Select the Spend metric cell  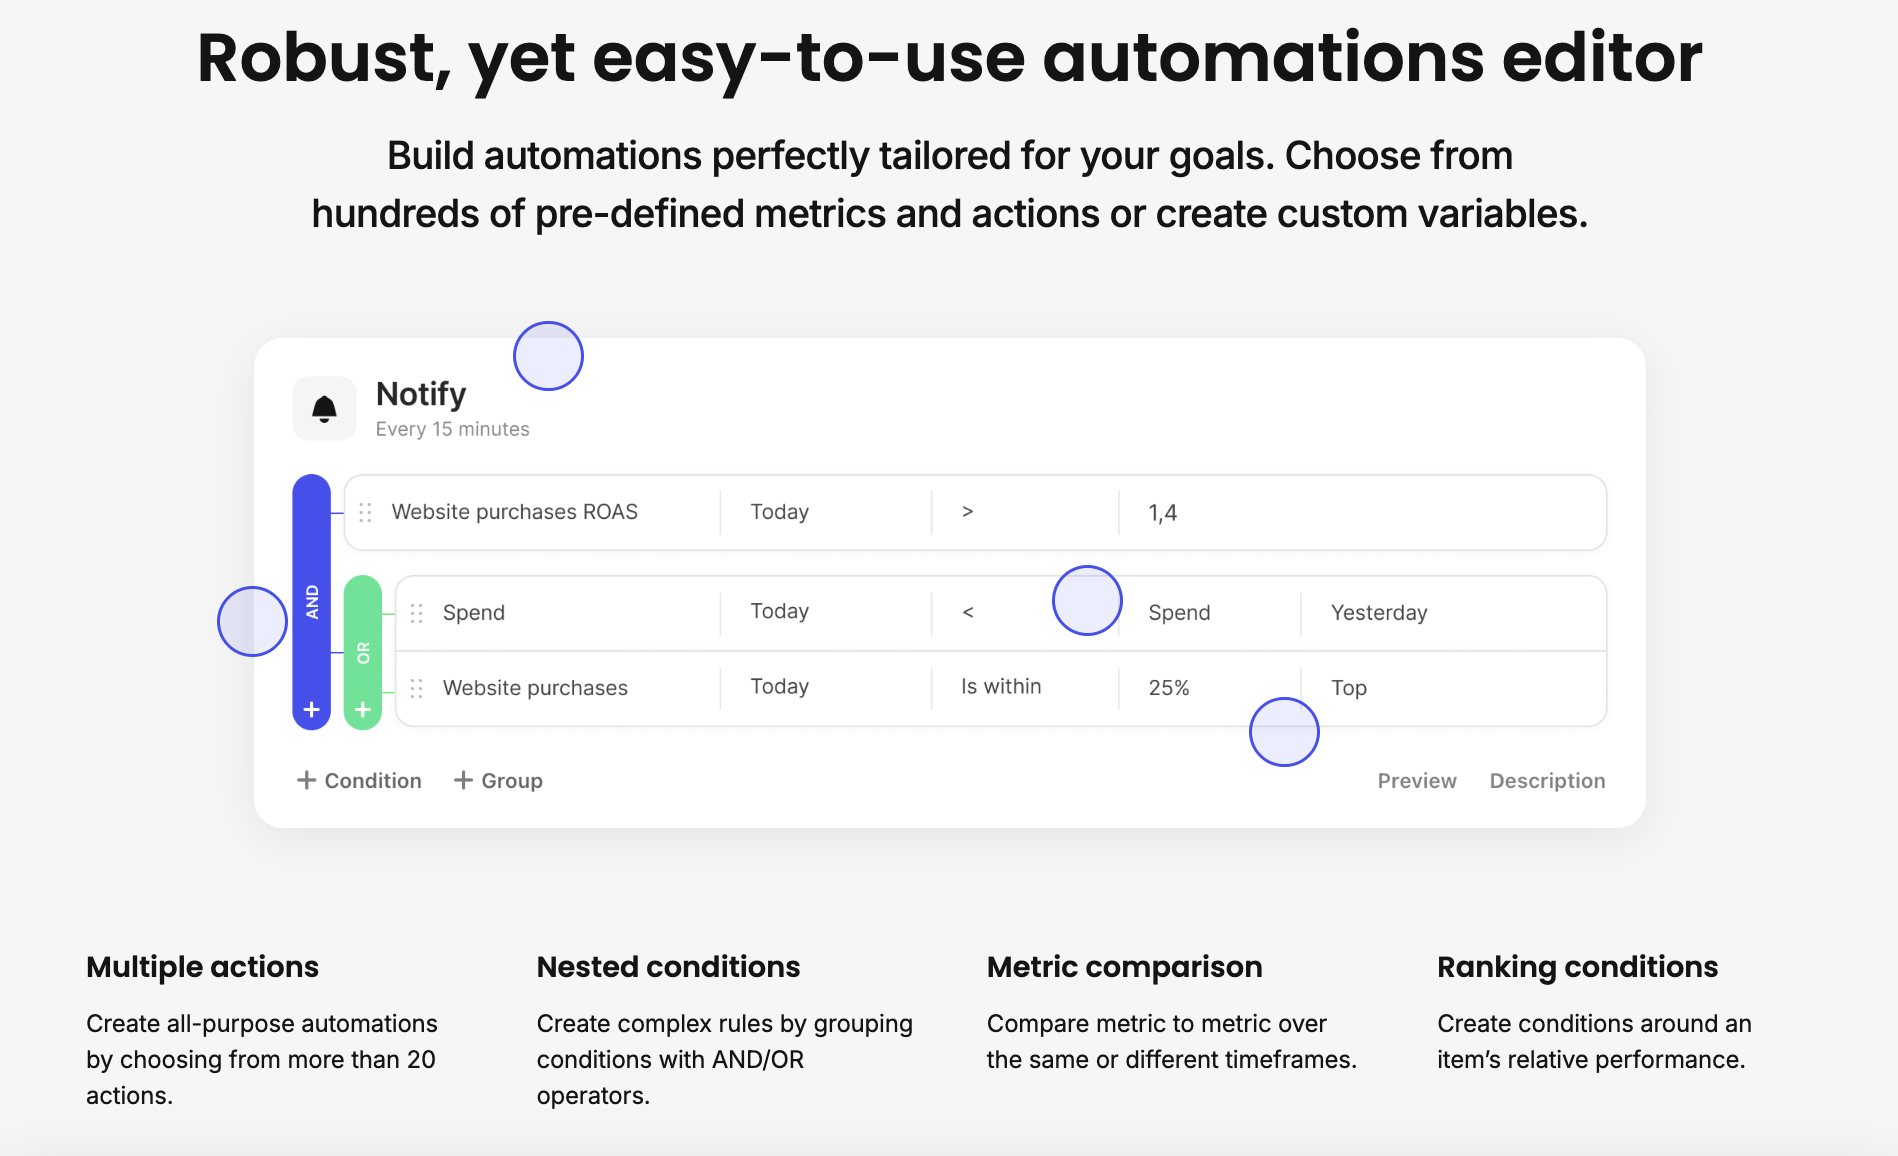(x=473, y=612)
